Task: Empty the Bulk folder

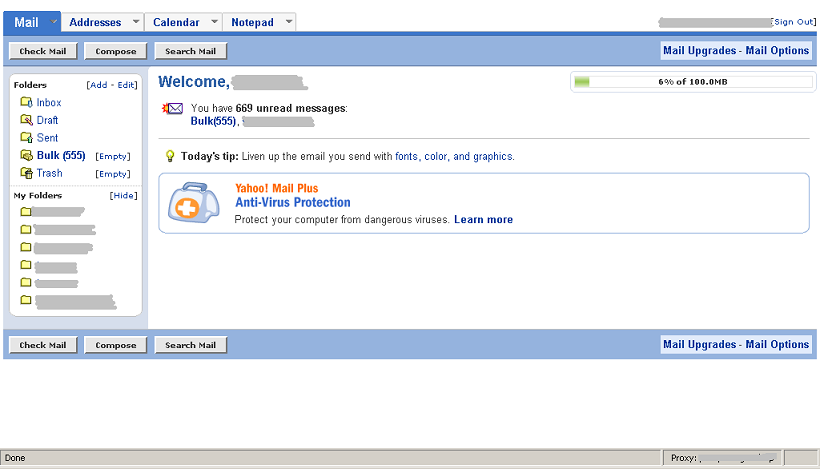Action: 113,156
